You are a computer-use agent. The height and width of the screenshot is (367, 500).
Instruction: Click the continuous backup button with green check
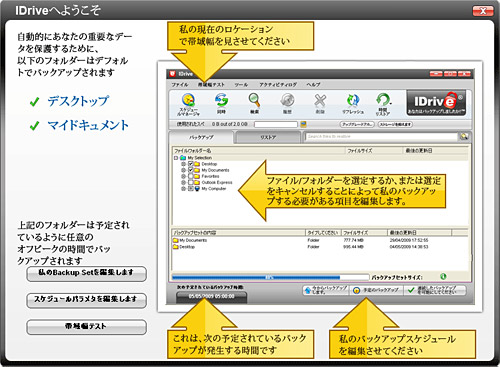click(x=435, y=290)
